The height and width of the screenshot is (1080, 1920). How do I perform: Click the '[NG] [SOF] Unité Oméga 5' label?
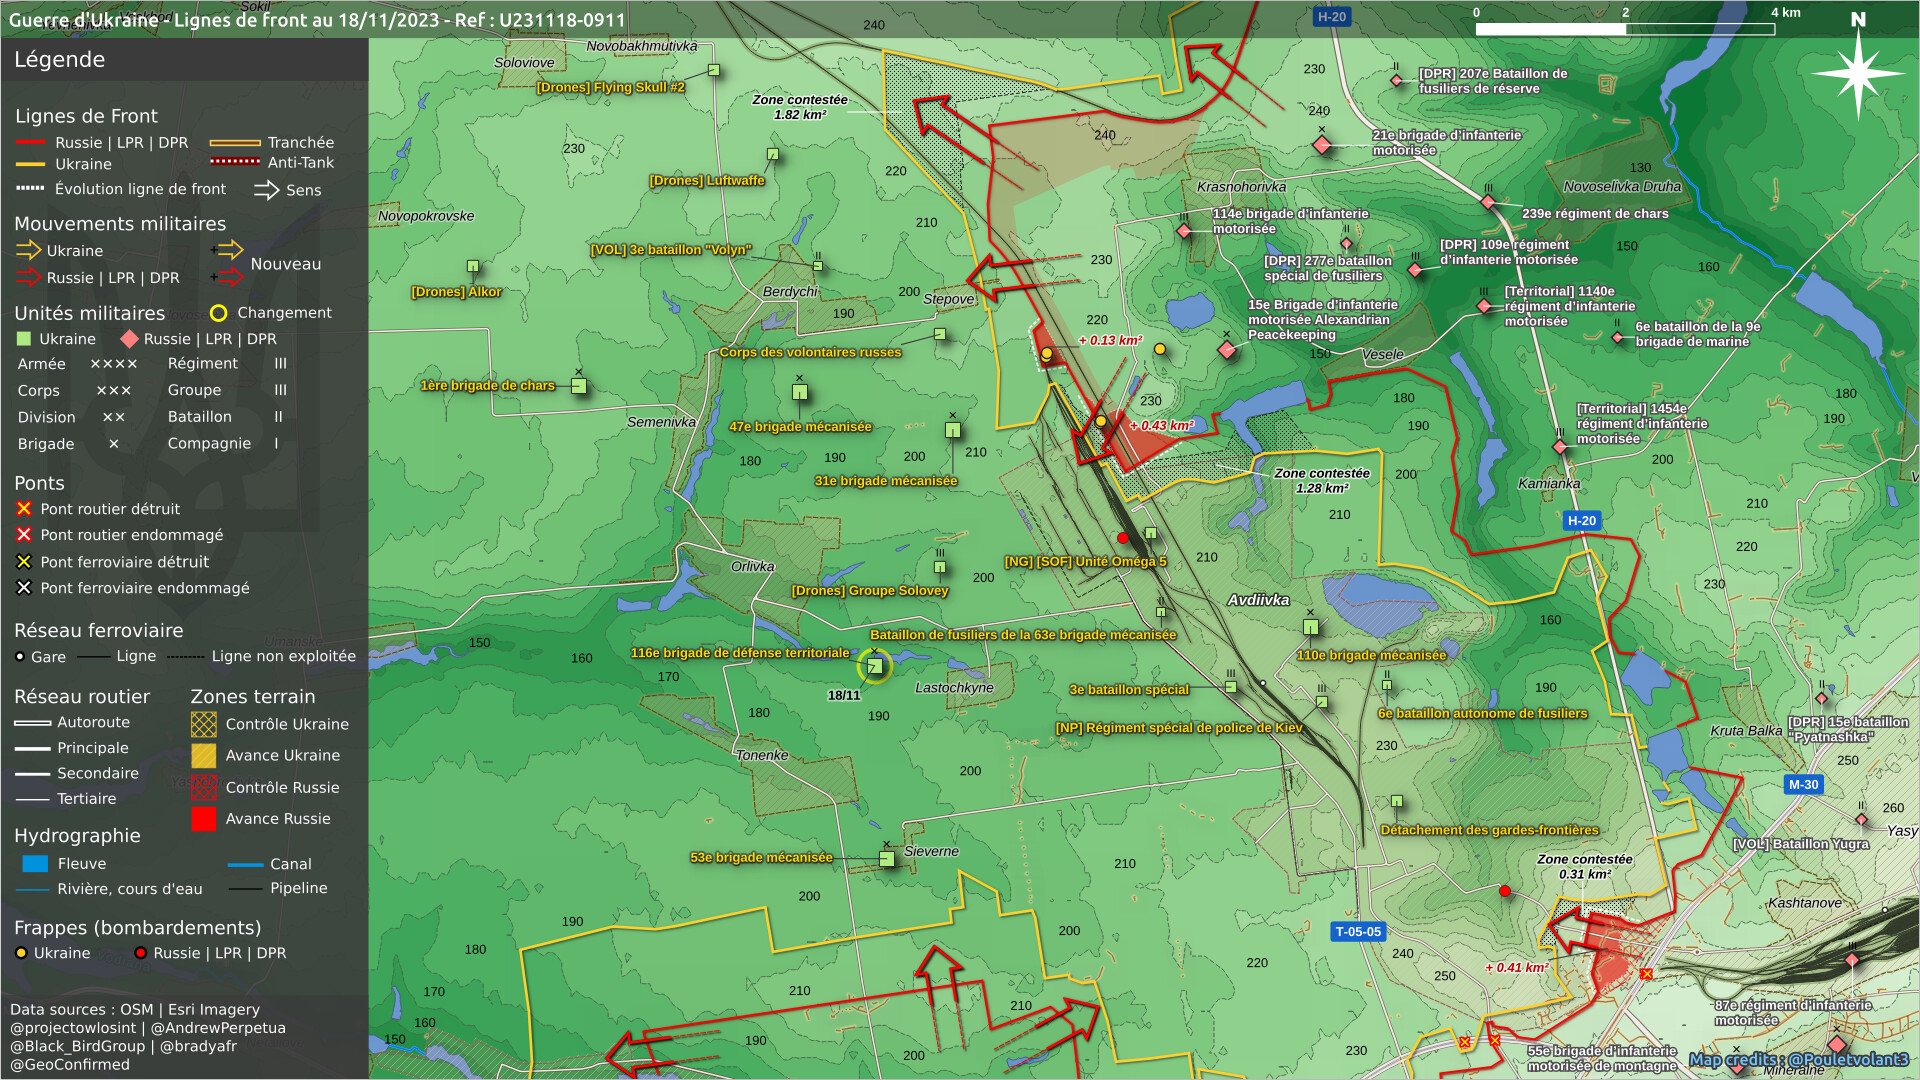pyautogui.click(x=1085, y=561)
